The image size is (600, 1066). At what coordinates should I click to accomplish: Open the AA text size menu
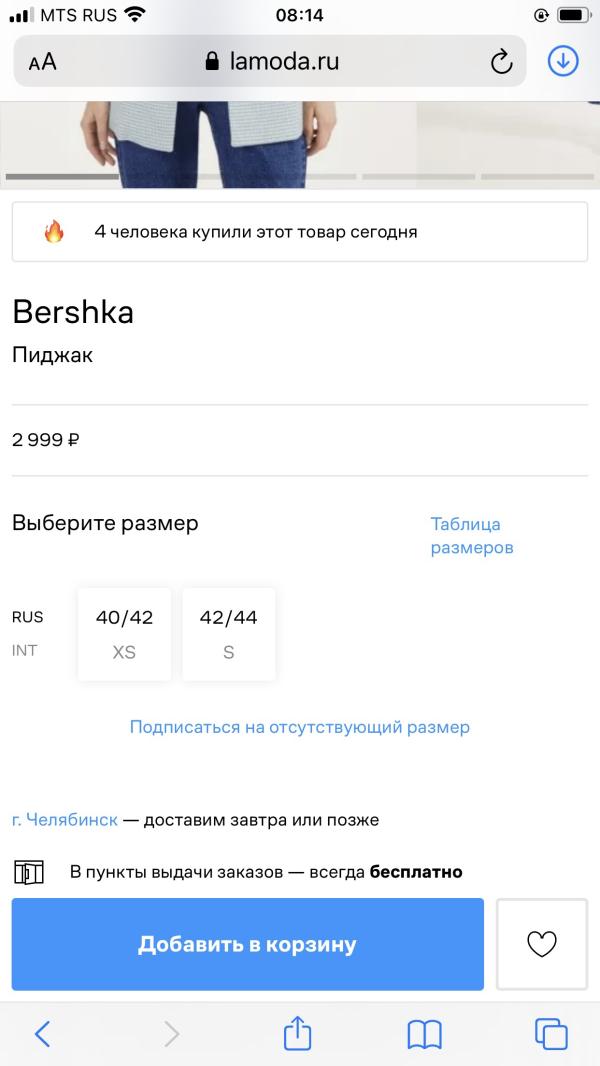click(x=43, y=62)
